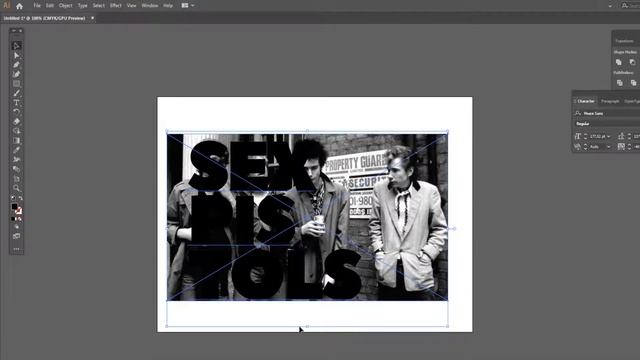Screen dimensions: 640x360
Task: Select the Gradient tool
Action: pyautogui.click(x=16, y=140)
